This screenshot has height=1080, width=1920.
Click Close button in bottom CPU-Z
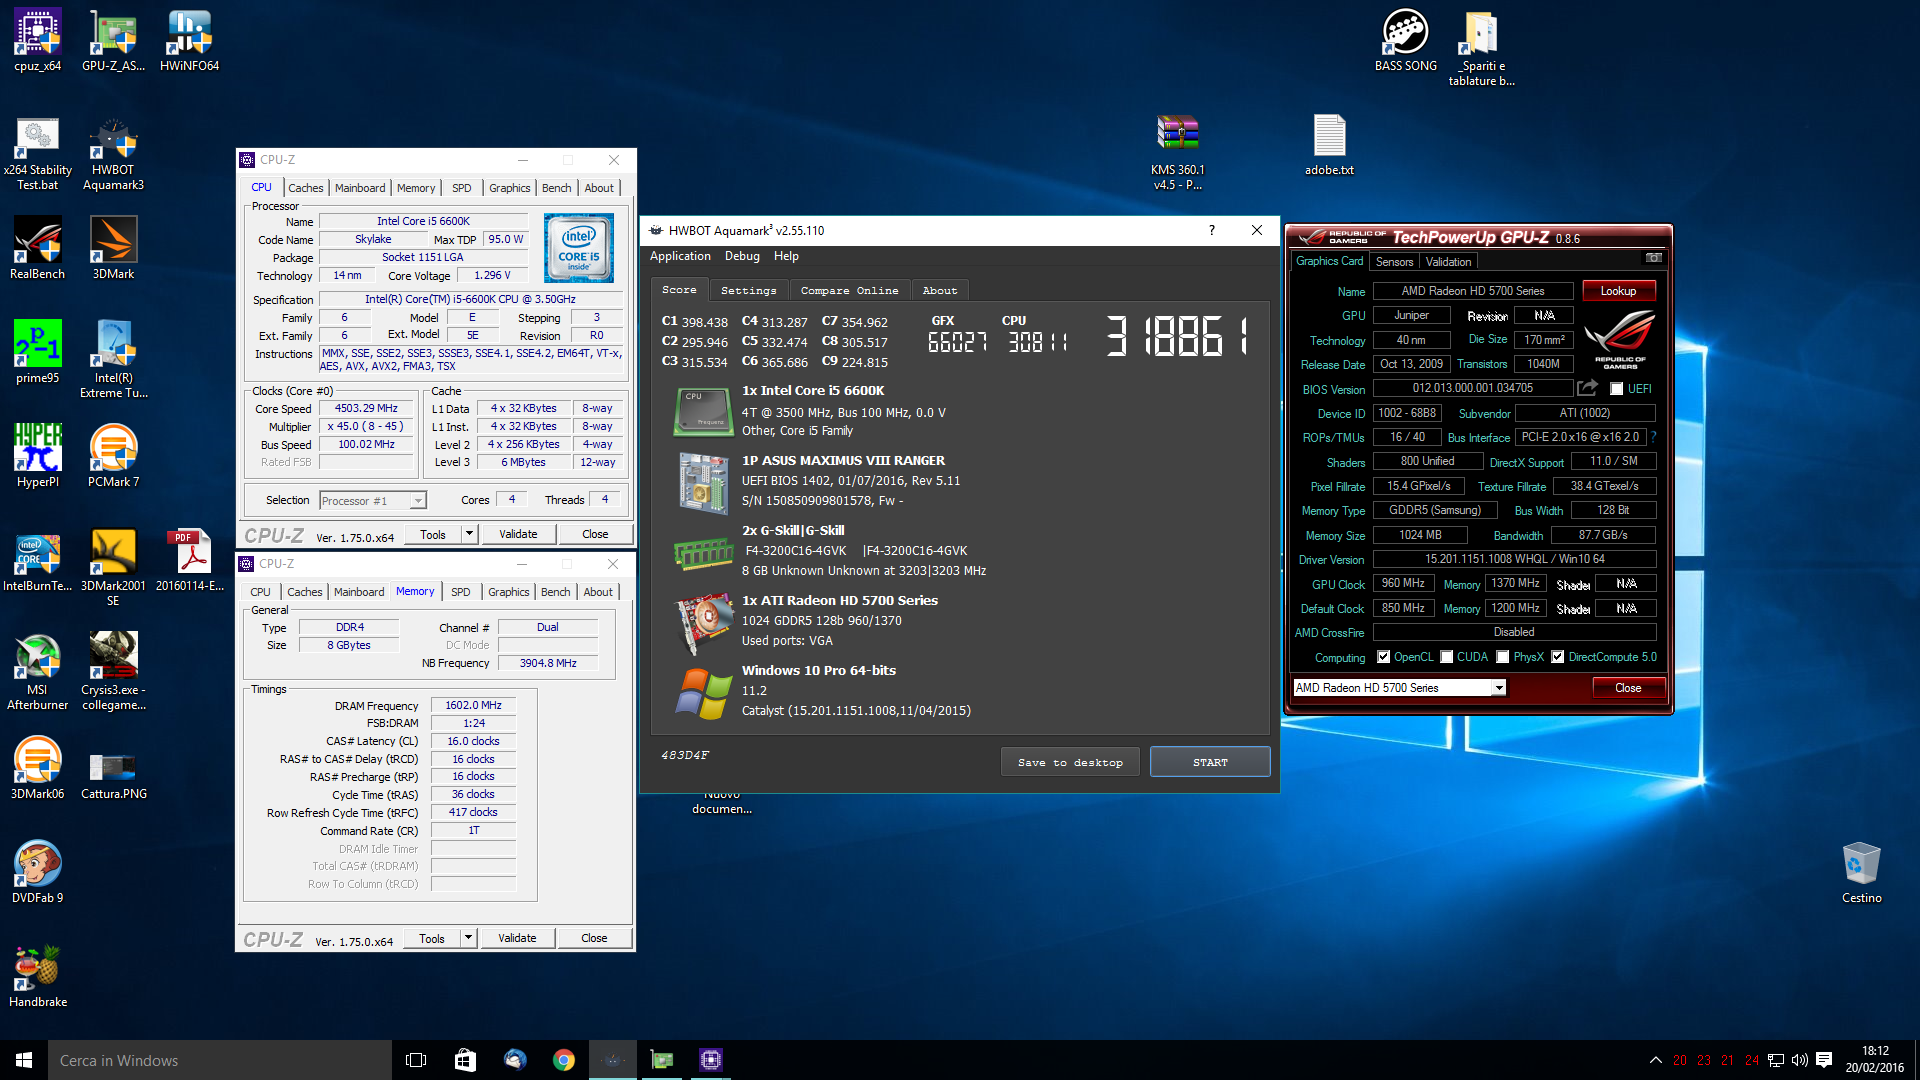tap(594, 938)
